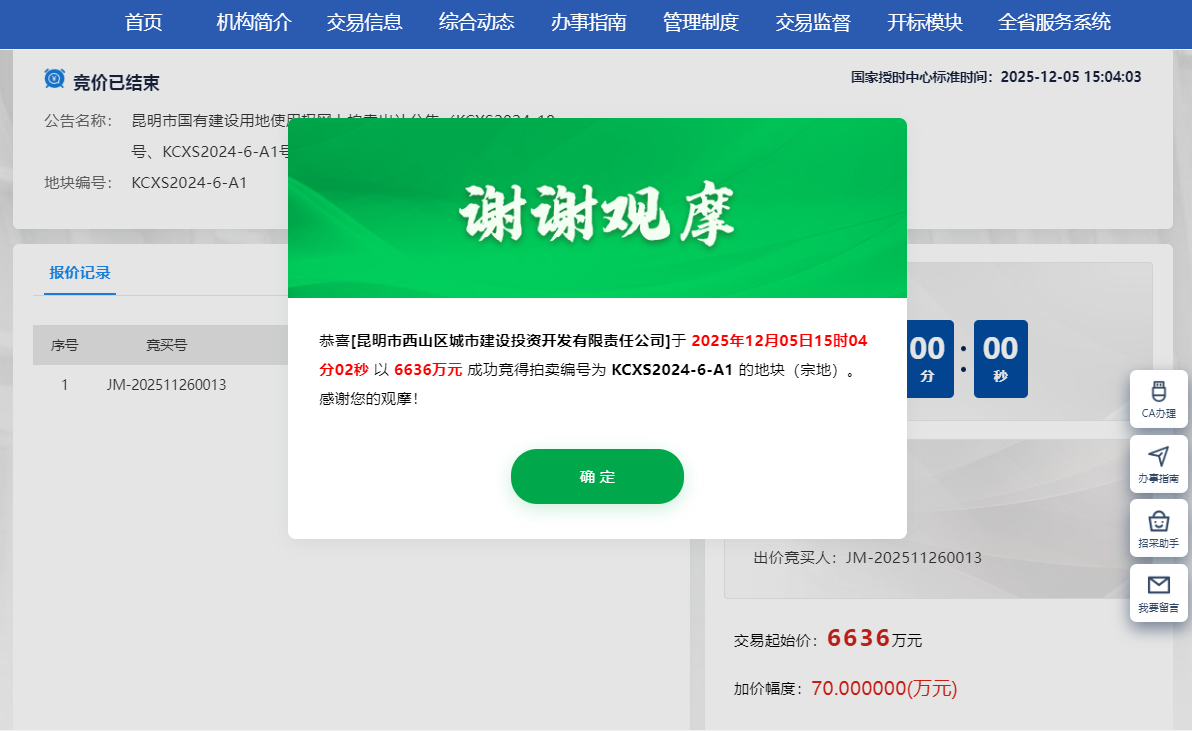The width and height of the screenshot is (1192, 731).
Task: Select the 开标模块 menu item
Action: pyautogui.click(x=924, y=23)
